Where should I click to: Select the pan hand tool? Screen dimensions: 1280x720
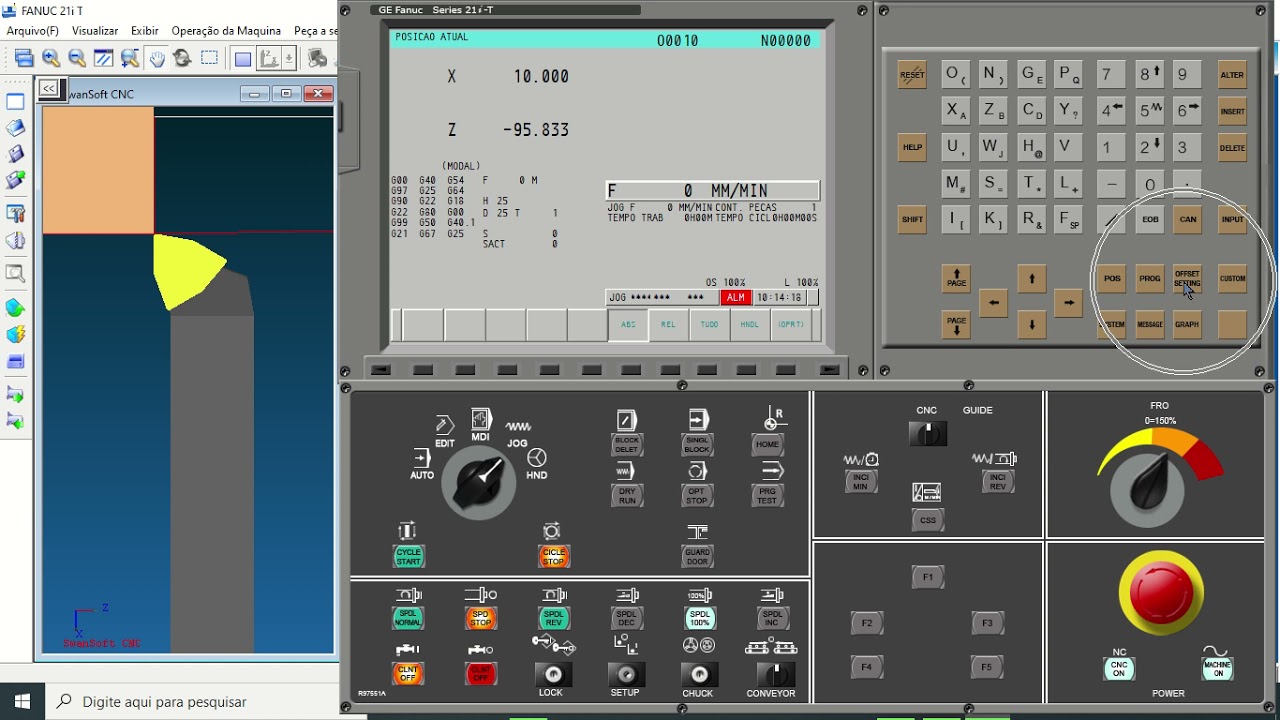click(x=157, y=58)
